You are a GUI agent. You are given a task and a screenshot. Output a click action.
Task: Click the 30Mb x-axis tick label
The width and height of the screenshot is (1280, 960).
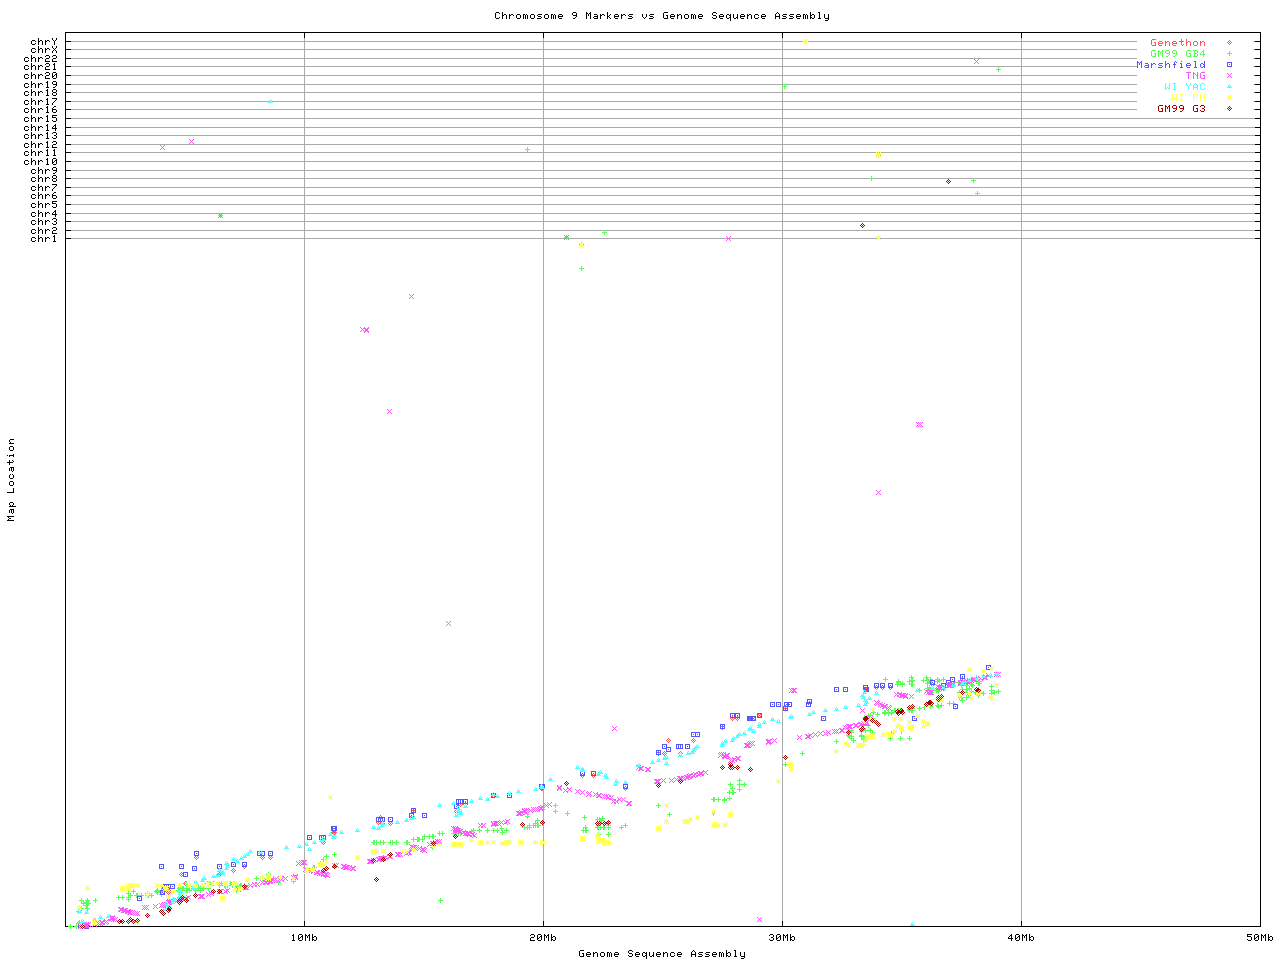click(782, 938)
